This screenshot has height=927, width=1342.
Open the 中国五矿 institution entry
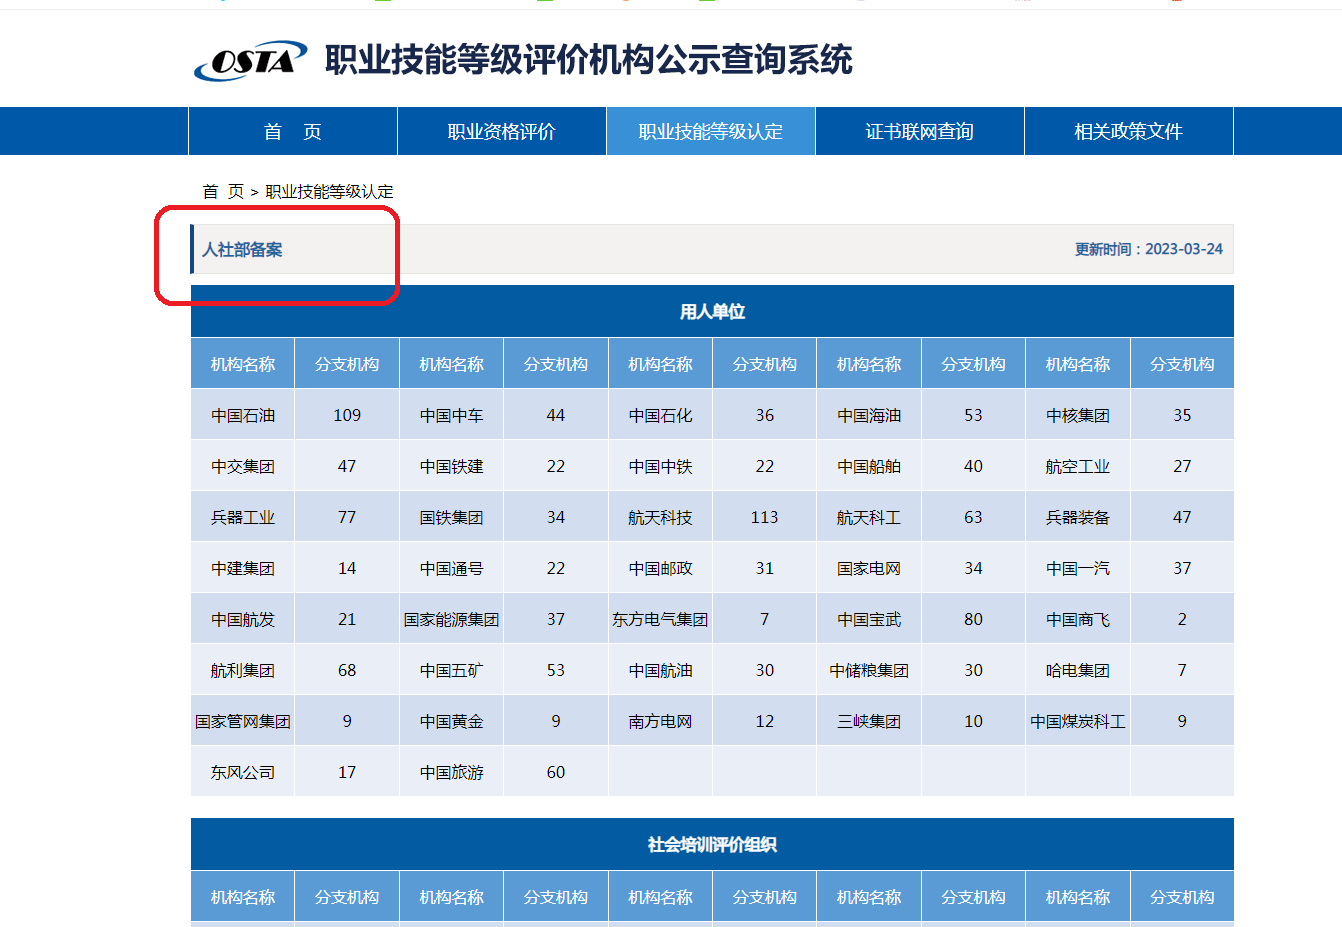[452, 670]
